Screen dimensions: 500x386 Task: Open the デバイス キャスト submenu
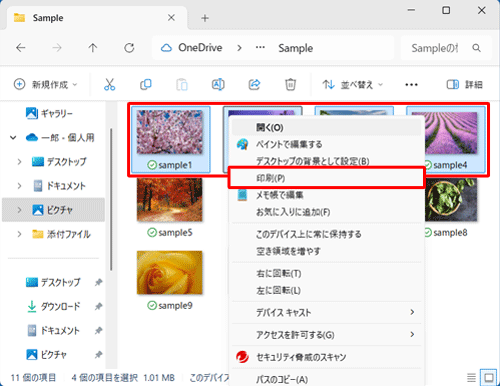tap(327, 313)
